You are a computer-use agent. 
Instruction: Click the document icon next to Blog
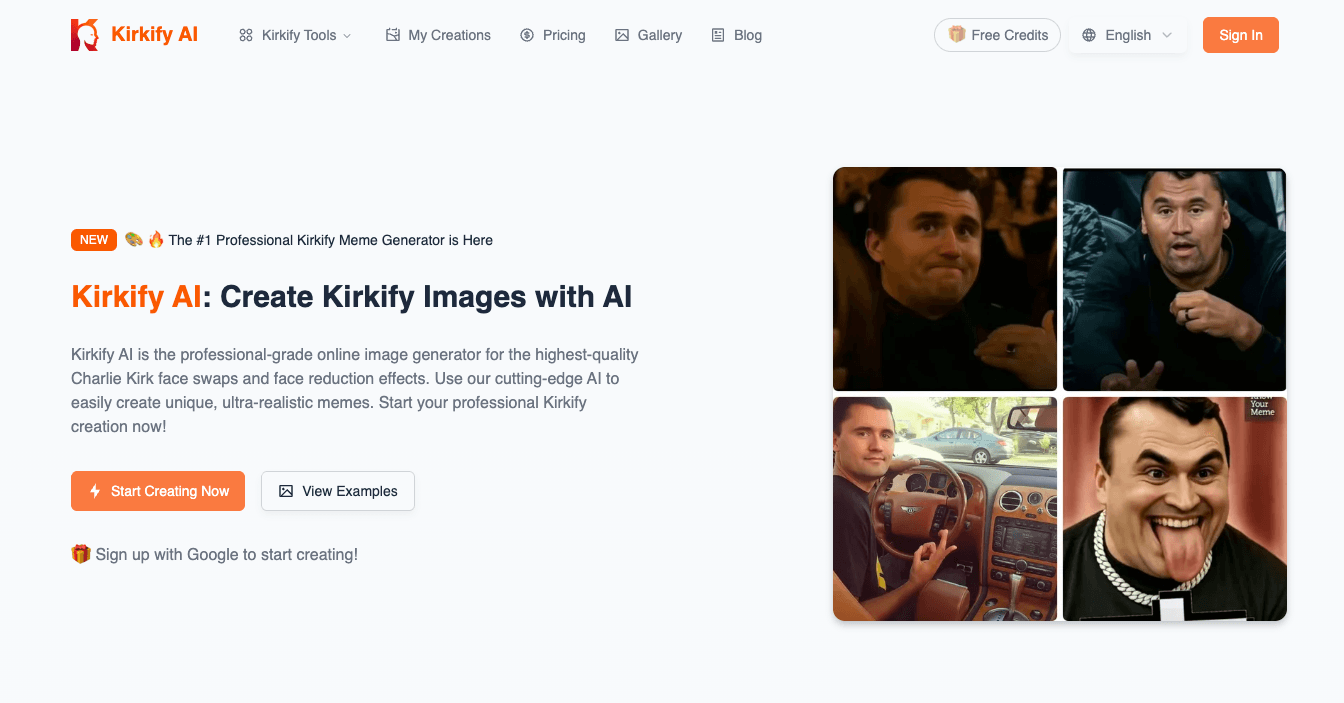tap(718, 35)
